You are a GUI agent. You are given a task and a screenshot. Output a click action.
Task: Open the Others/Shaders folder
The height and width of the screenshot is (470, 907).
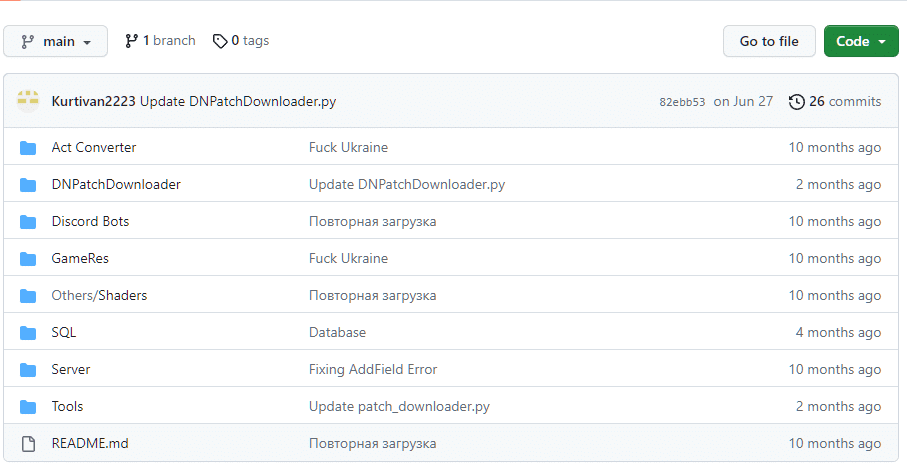(x=99, y=295)
